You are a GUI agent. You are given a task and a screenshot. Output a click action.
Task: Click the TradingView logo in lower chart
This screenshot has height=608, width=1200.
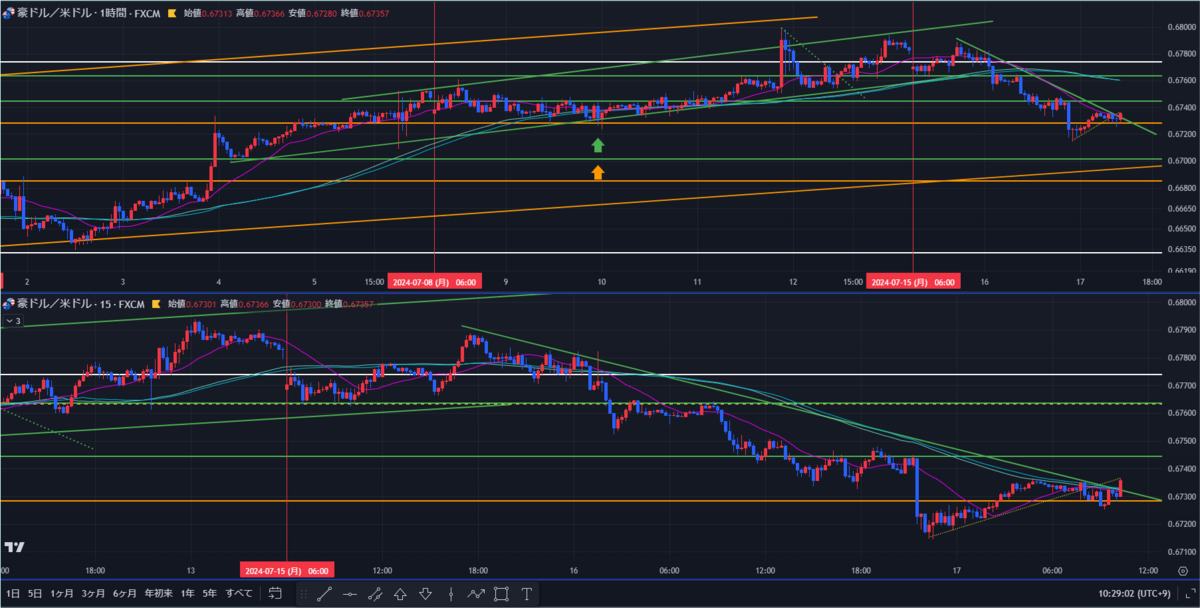(x=13, y=547)
